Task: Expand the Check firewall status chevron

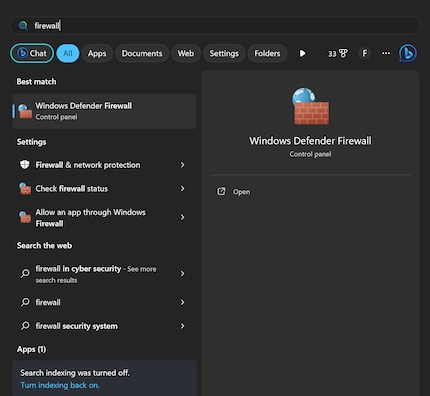Action: click(182, 188)
